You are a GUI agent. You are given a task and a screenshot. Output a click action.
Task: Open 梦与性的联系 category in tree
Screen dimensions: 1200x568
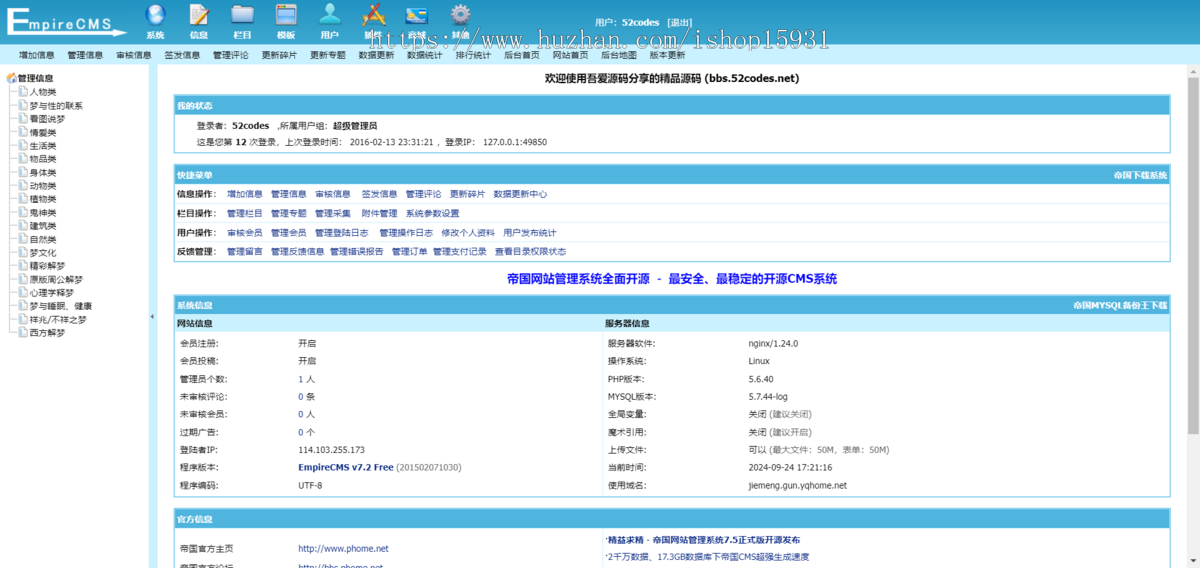coord(56,105)
